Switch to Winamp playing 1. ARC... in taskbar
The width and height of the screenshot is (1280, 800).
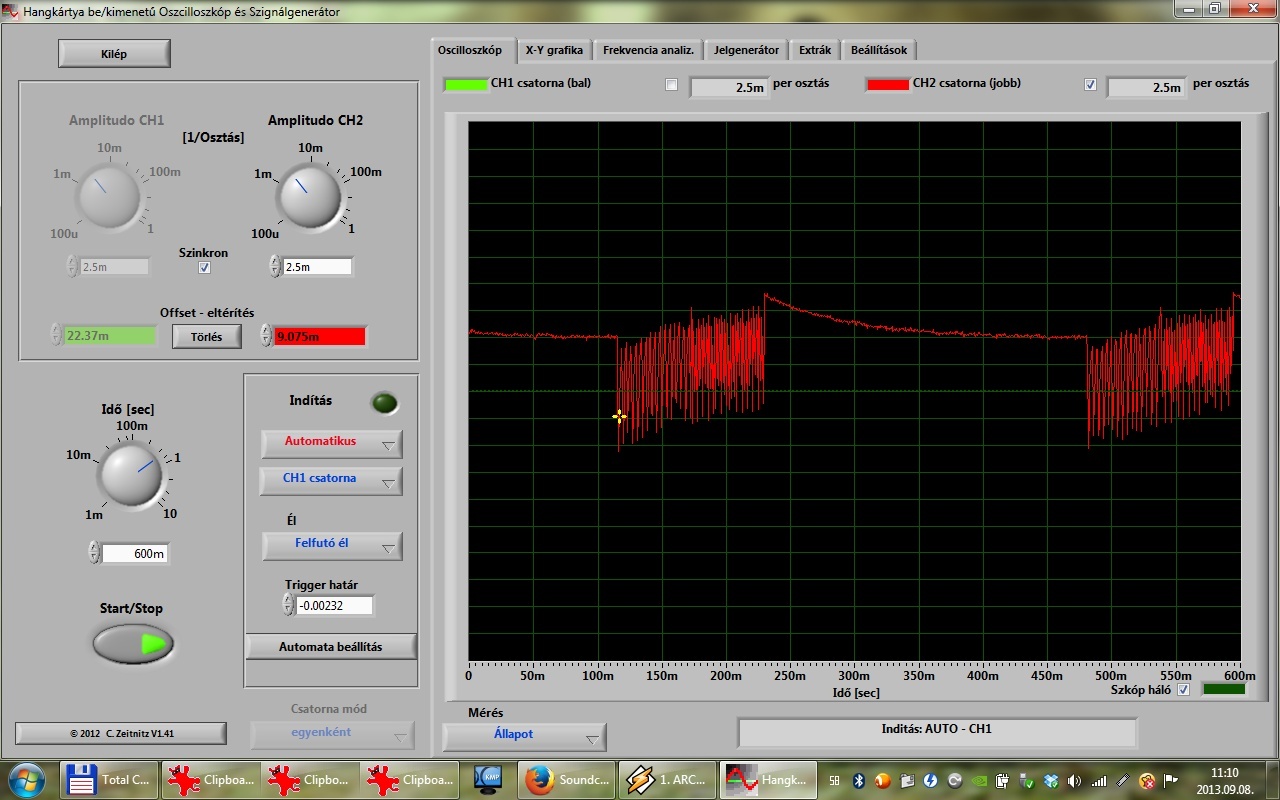click(x=667, y=779)
